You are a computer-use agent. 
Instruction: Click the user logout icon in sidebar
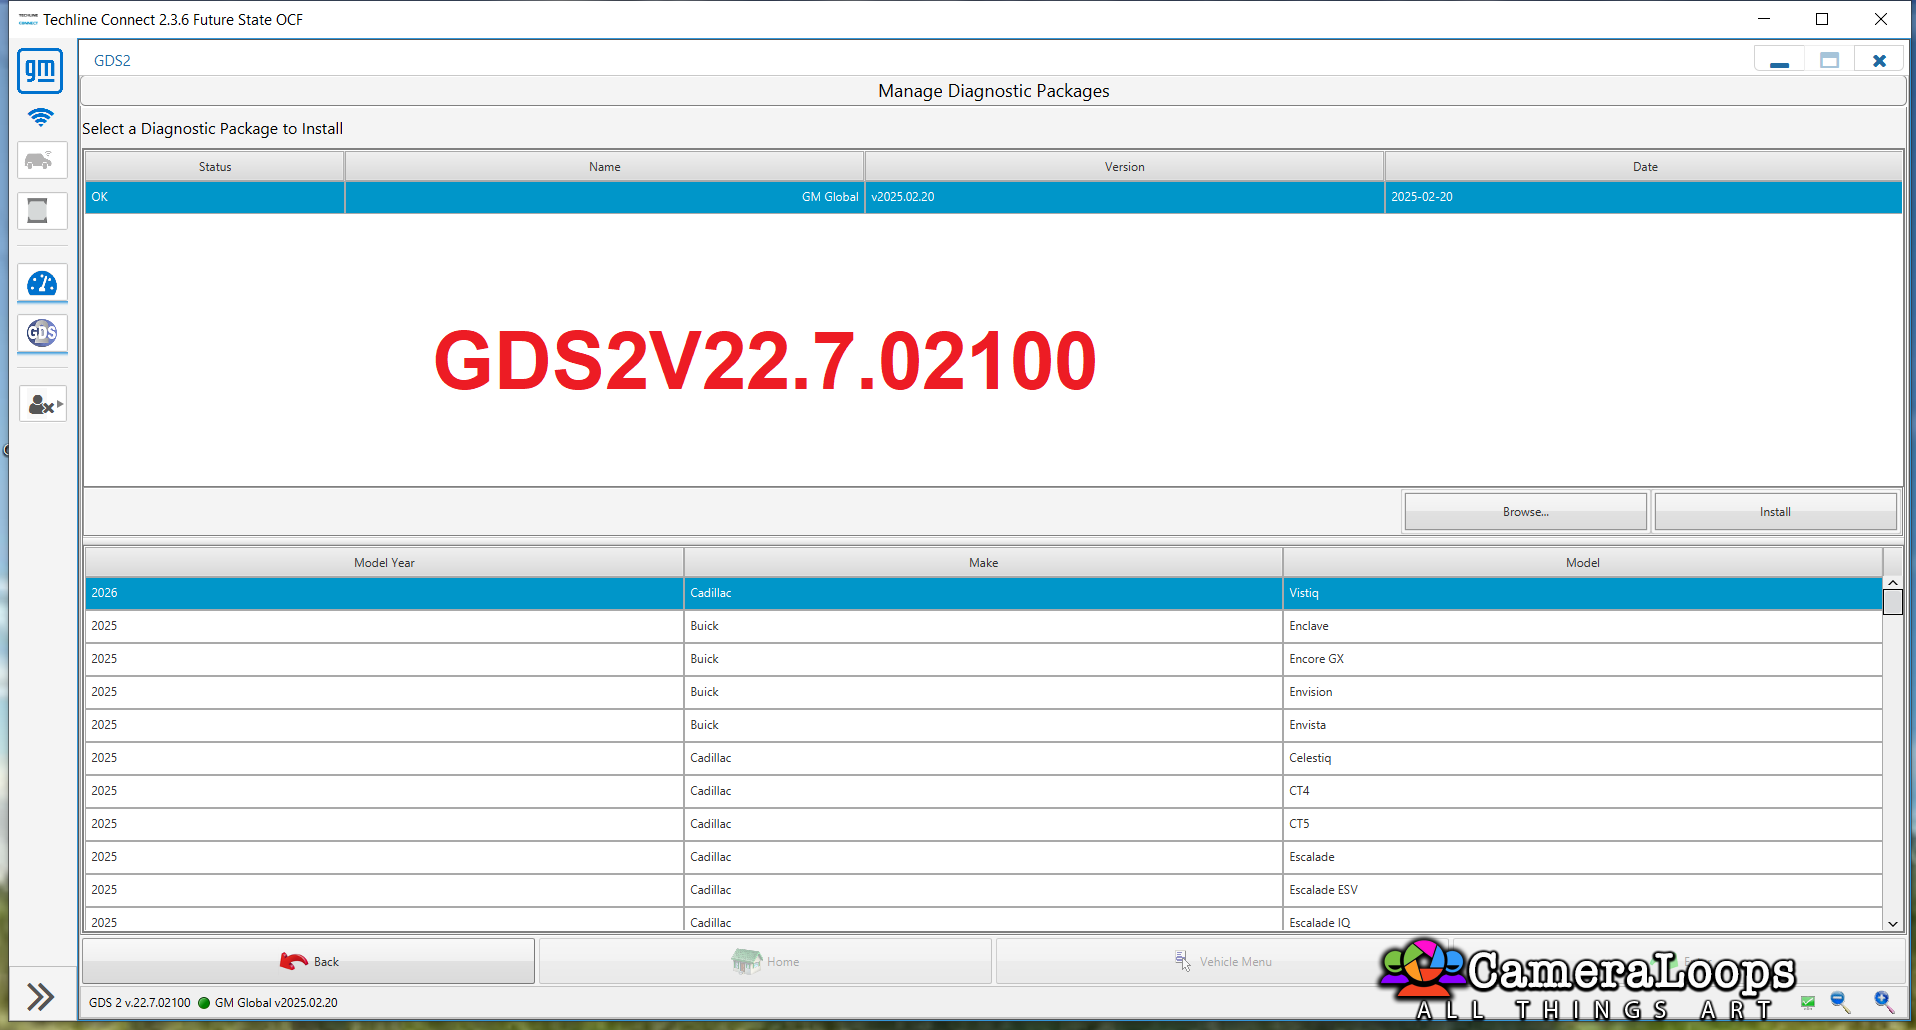(x=42, y=403)
